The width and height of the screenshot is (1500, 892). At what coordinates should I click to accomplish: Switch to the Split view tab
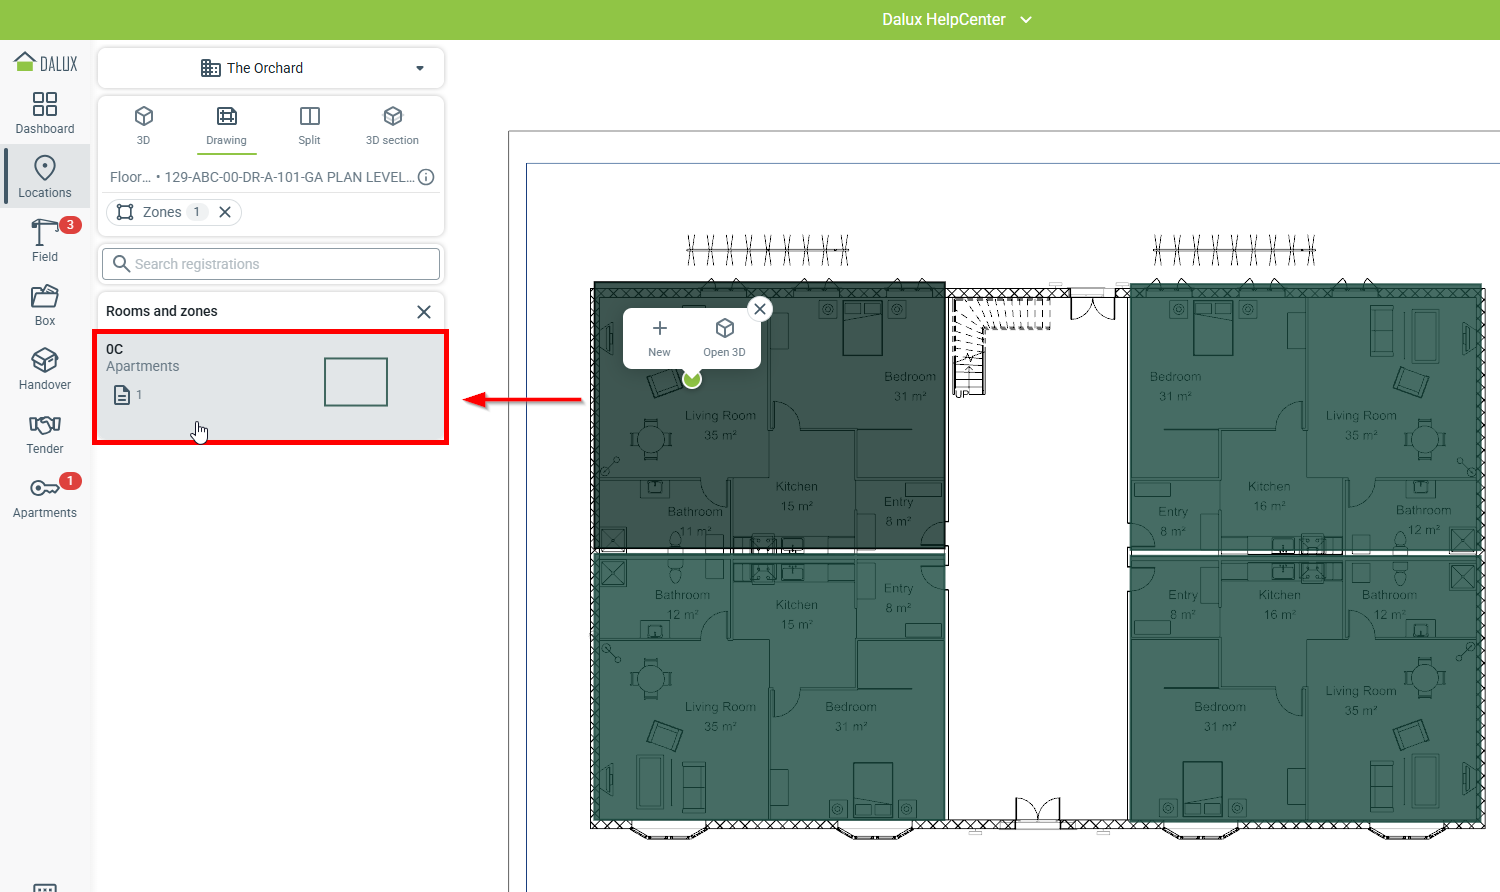click(x=310, y=125)
